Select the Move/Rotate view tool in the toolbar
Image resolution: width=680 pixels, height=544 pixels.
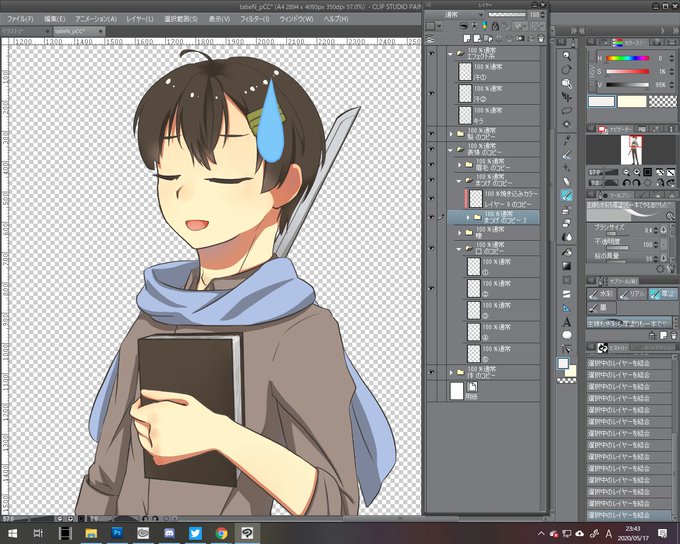click(x=567, y=70)
